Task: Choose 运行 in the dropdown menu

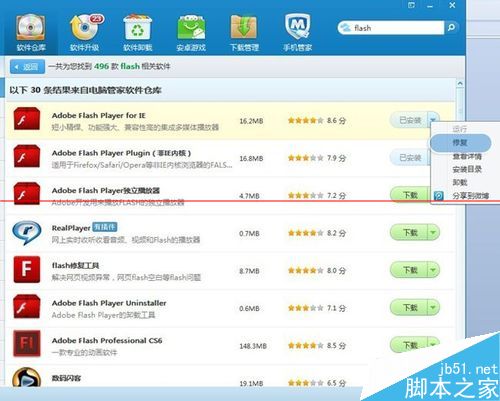Action: pyautogui.click(x=460, y=129)
